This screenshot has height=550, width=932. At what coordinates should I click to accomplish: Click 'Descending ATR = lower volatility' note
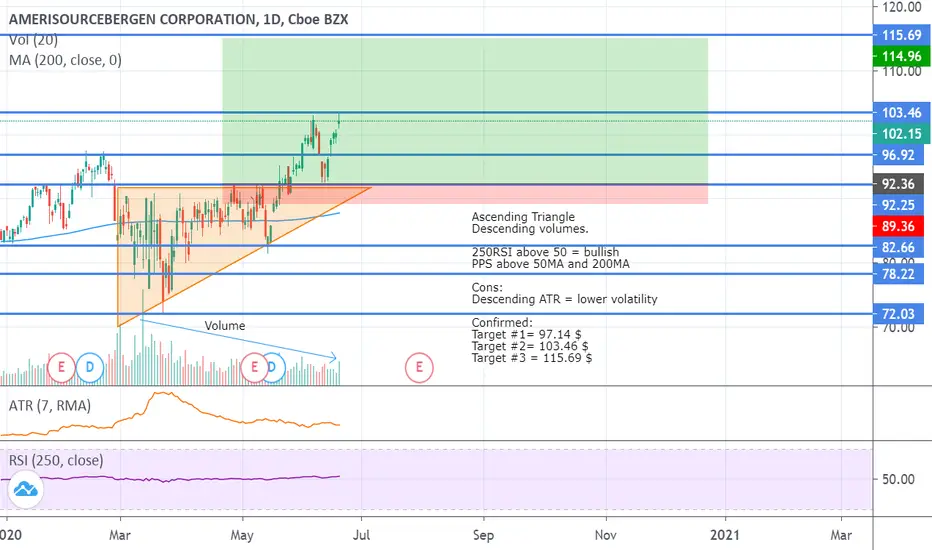coord(564,299)
